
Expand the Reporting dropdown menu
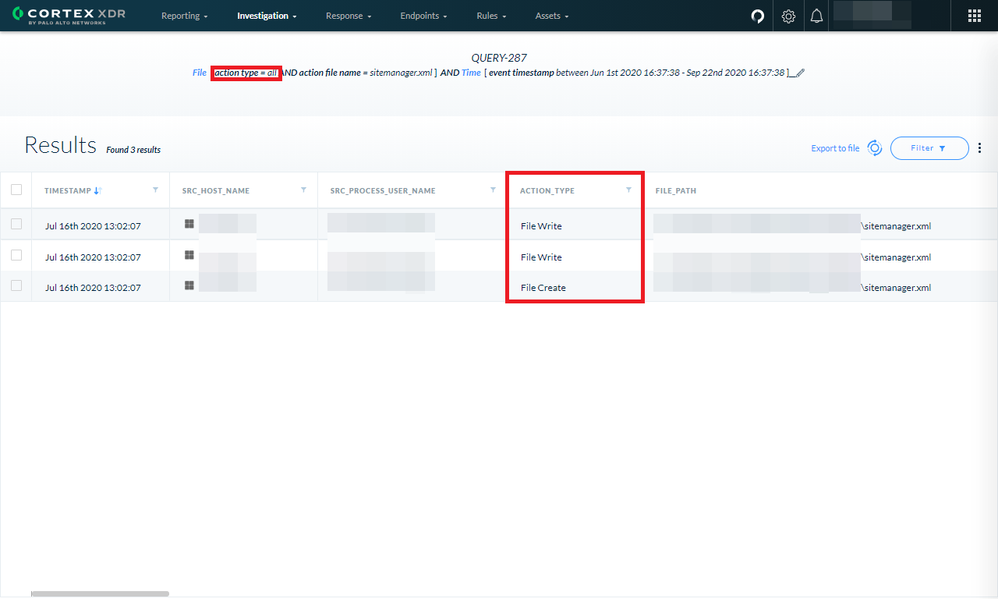(x=185, y=16)
